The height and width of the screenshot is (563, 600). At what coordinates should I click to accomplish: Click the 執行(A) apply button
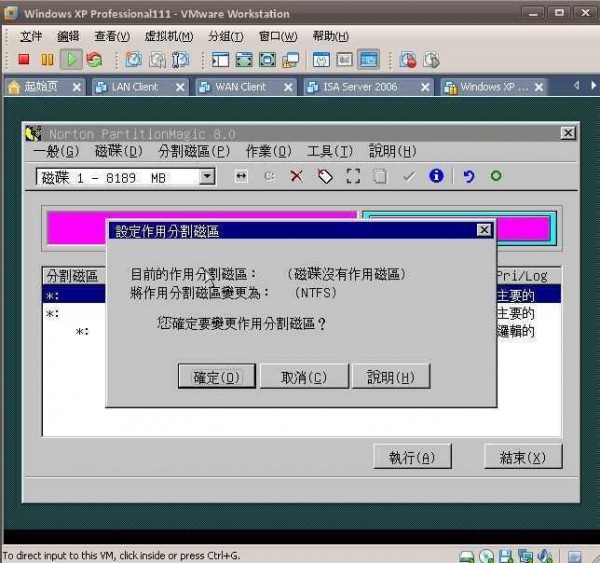(412, 457)
